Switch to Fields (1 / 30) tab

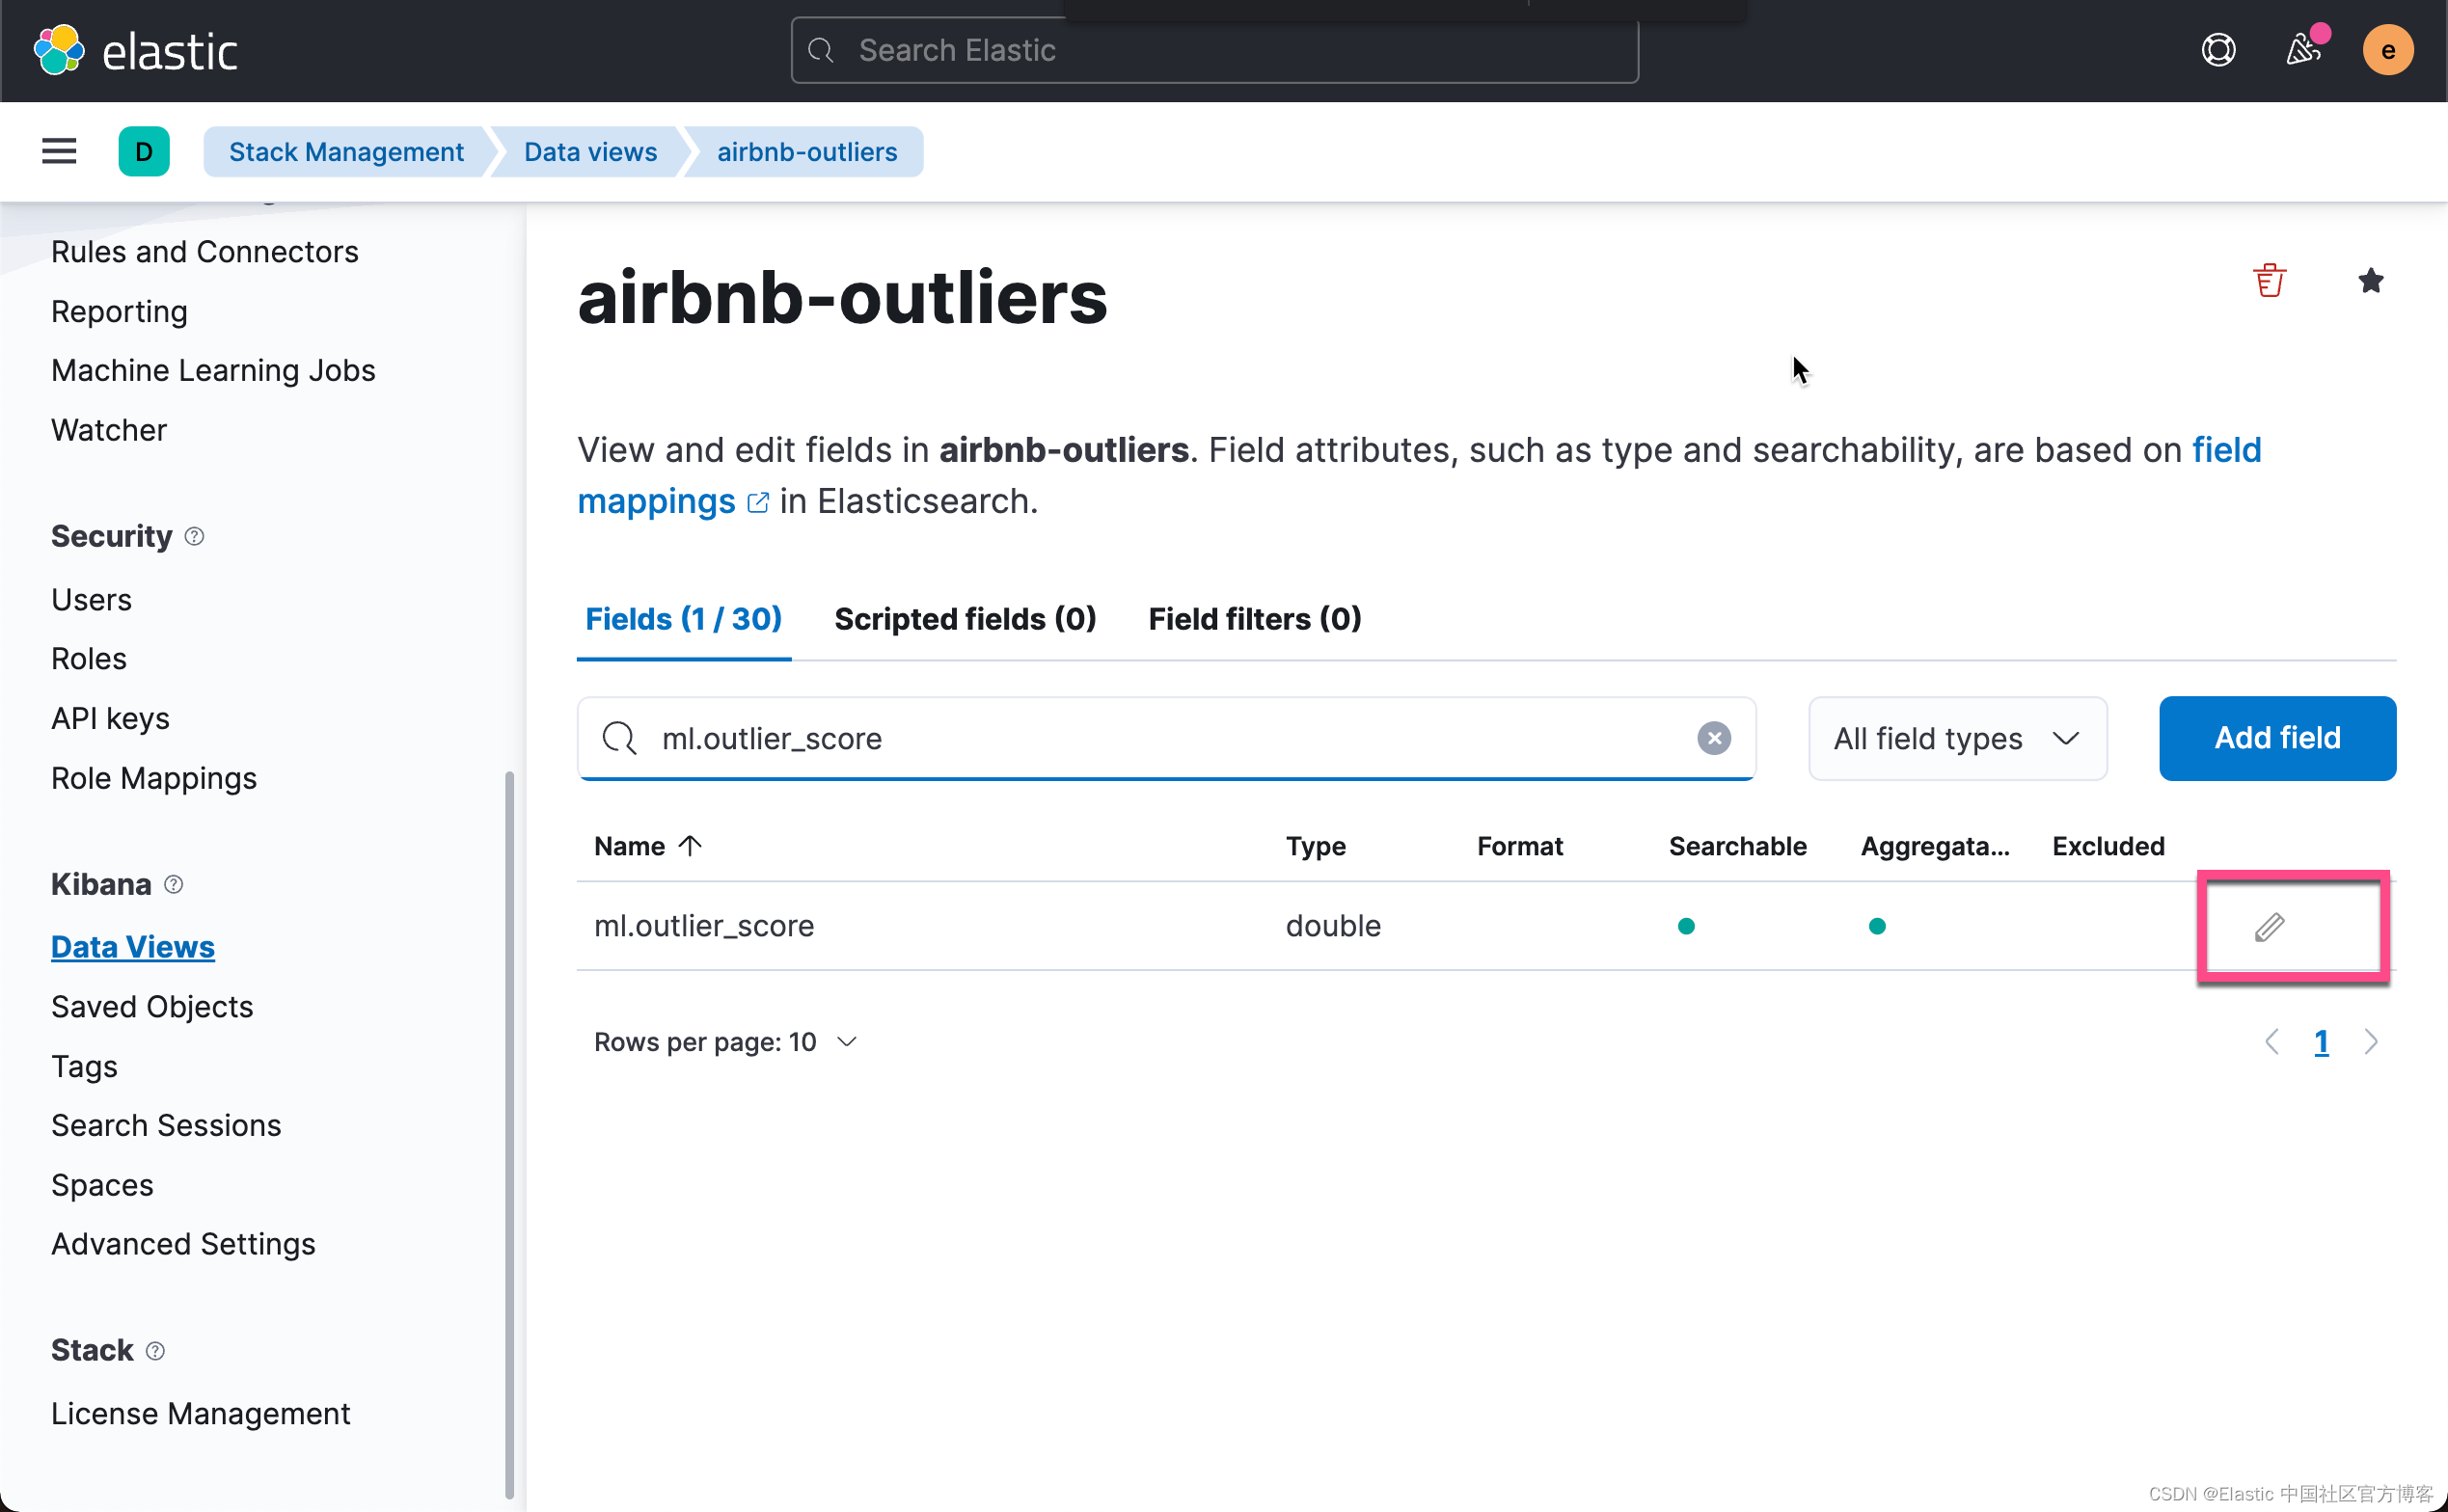click(683, 619)
